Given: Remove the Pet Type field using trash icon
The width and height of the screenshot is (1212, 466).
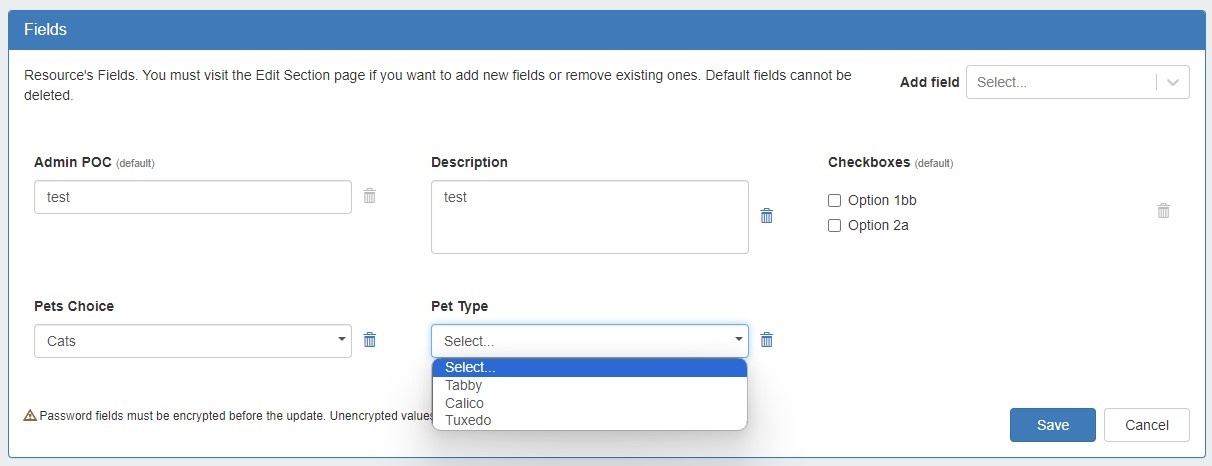Looking at the screenshot, I should pyautogui.click(x=767, y=340).
